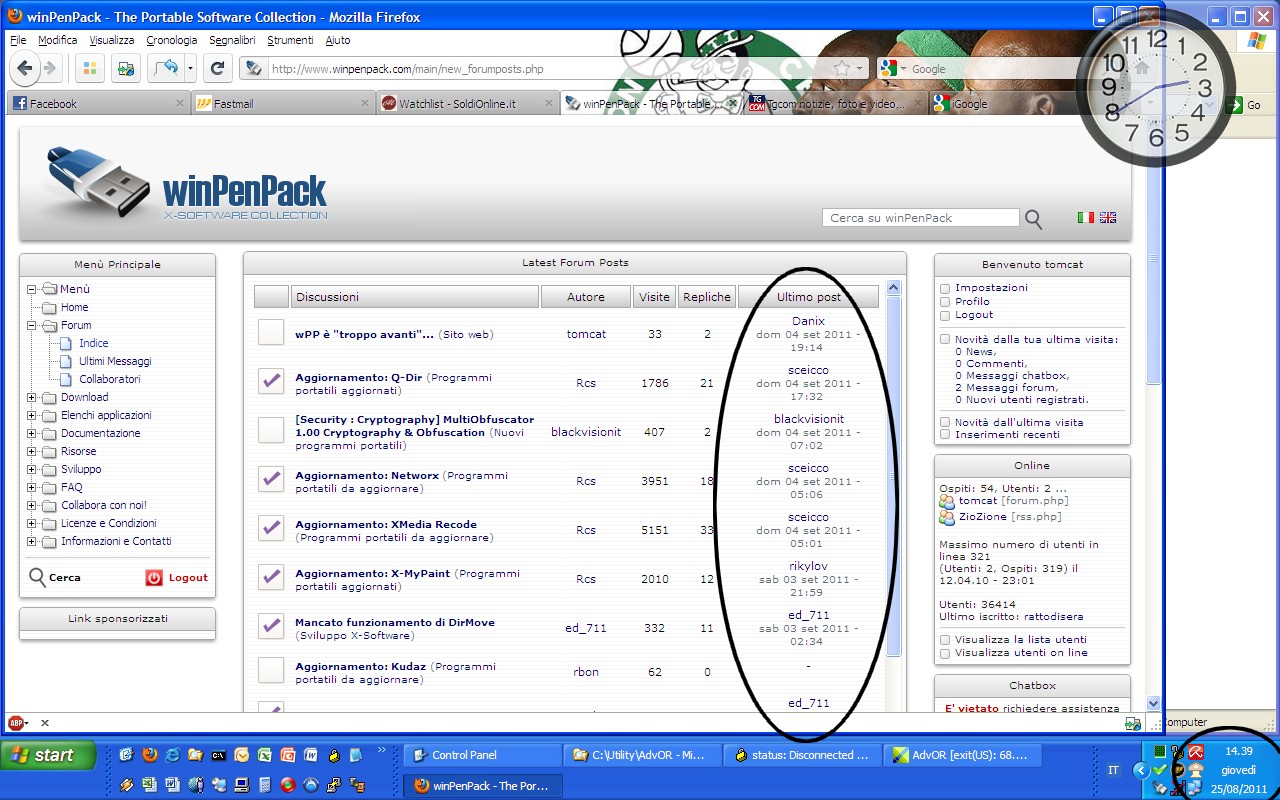Open the command prompt Quick Launch icon

click(x=218, y=755)
